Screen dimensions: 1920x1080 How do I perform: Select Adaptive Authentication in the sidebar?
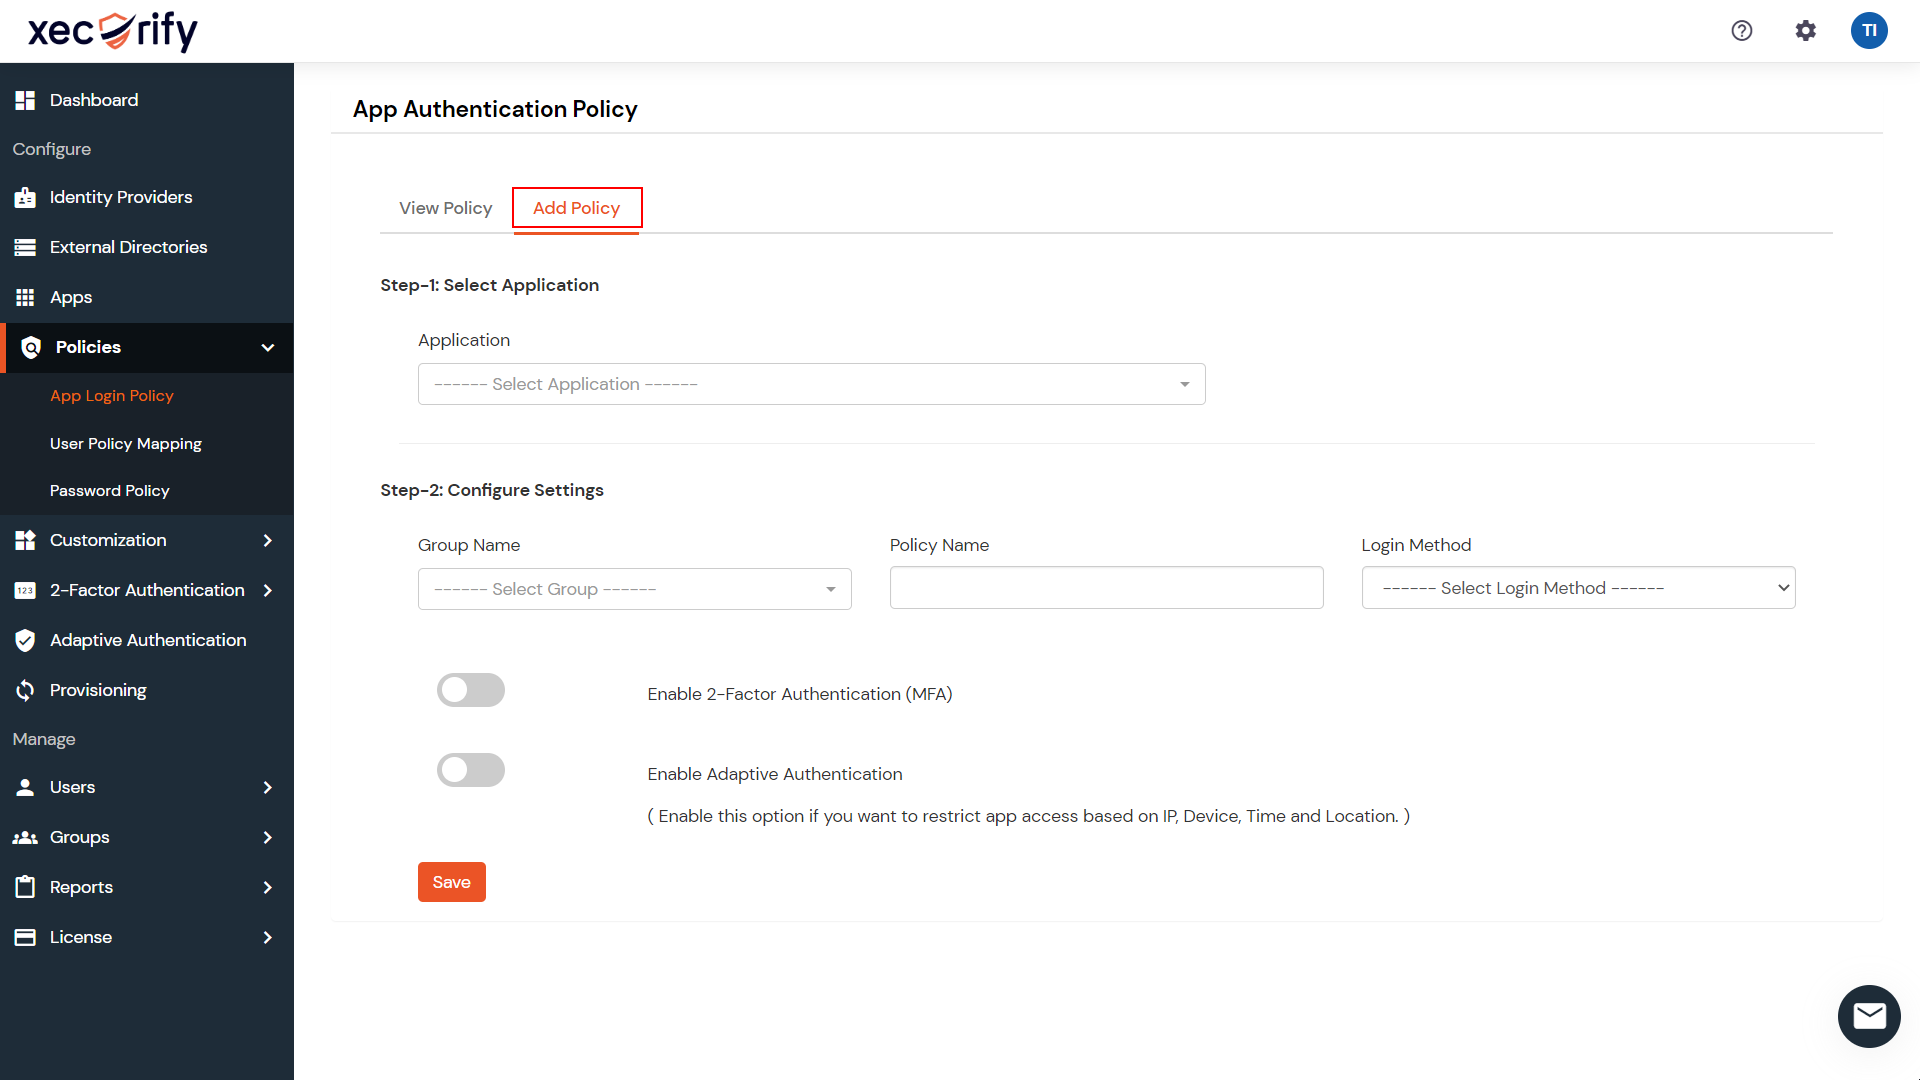[148, 640]
